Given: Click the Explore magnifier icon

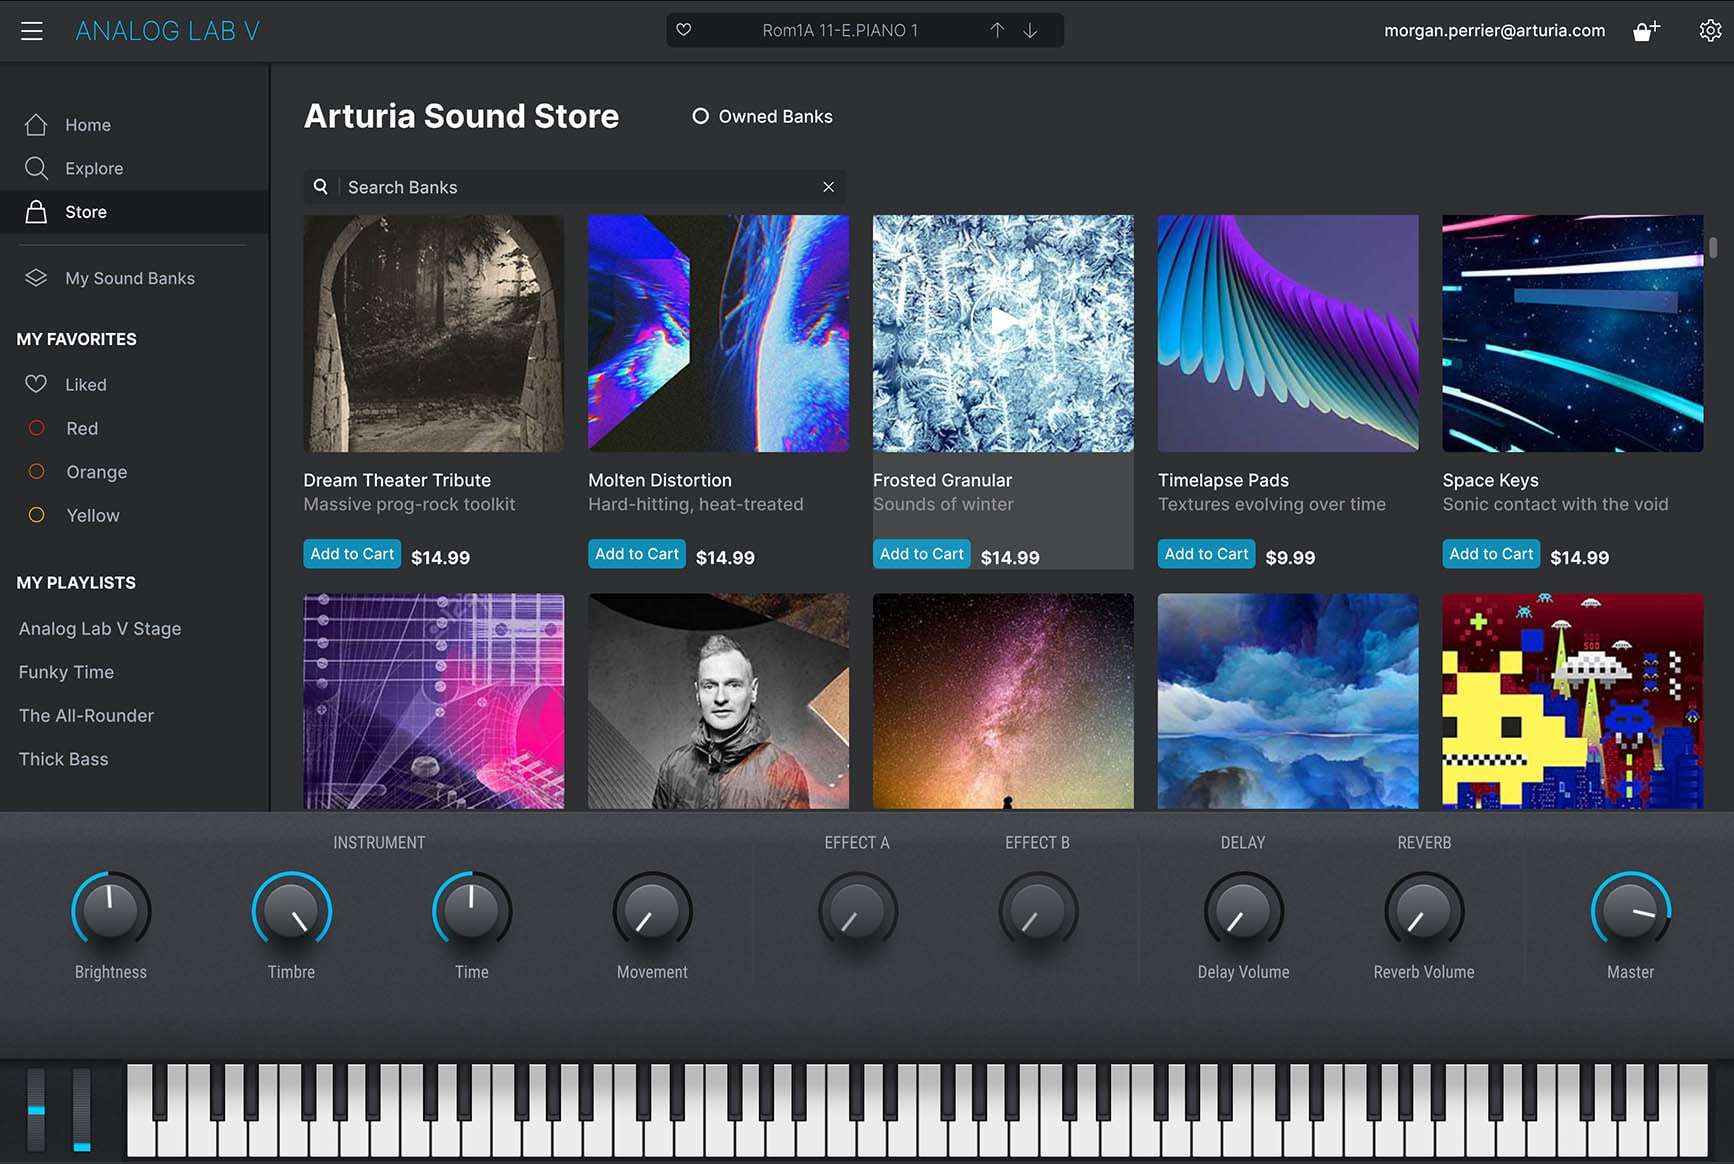Looking at the screenshot, I should 36,168.
